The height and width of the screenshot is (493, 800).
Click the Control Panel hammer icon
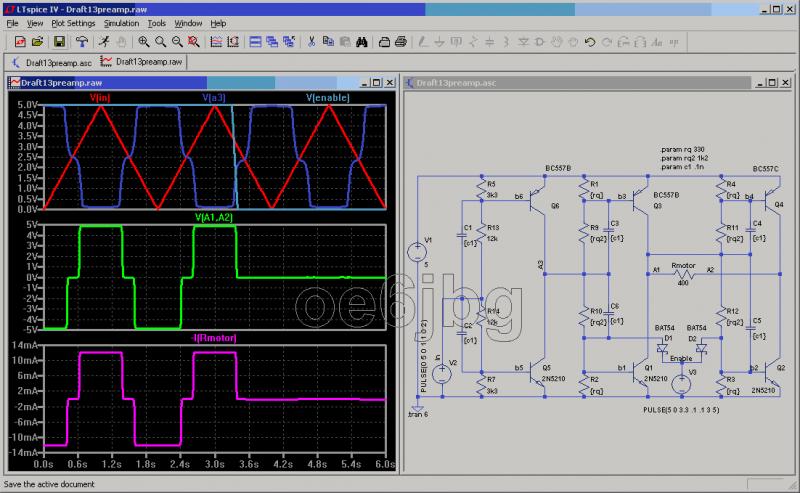[81, 42]
